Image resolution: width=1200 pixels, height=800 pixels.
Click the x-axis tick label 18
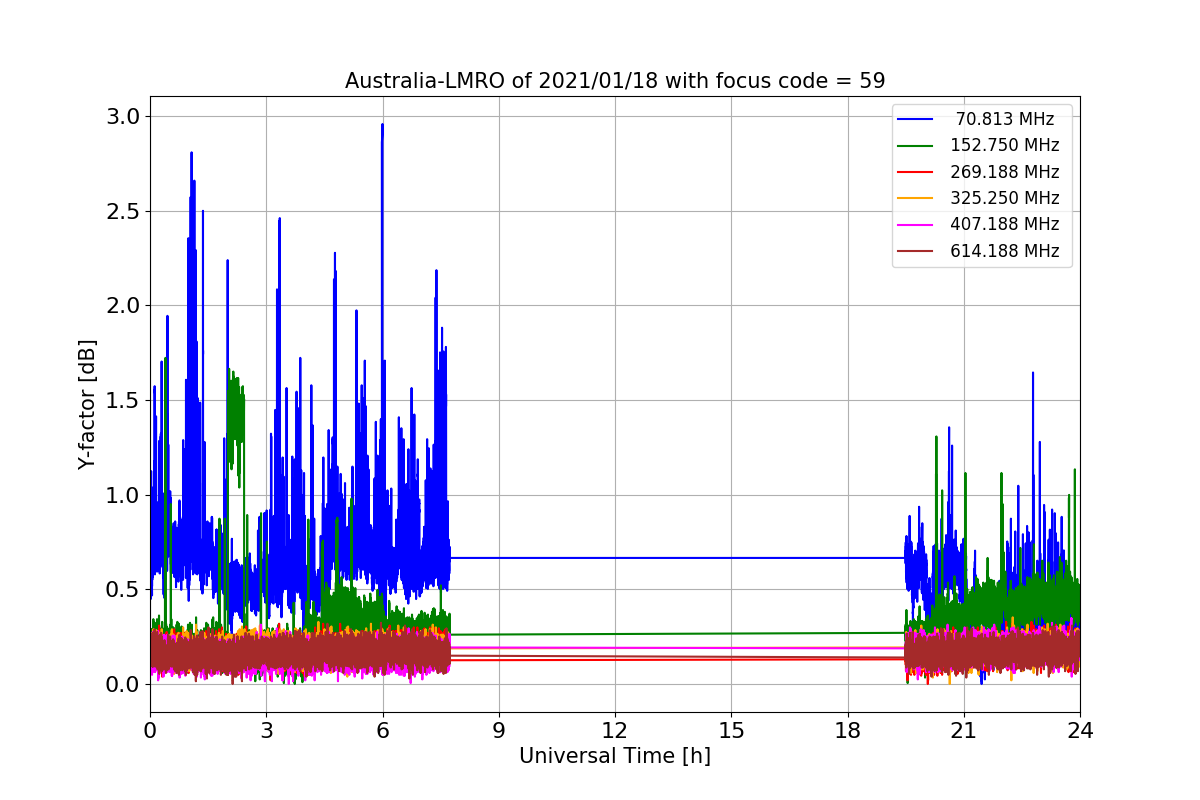click(847, 730)
